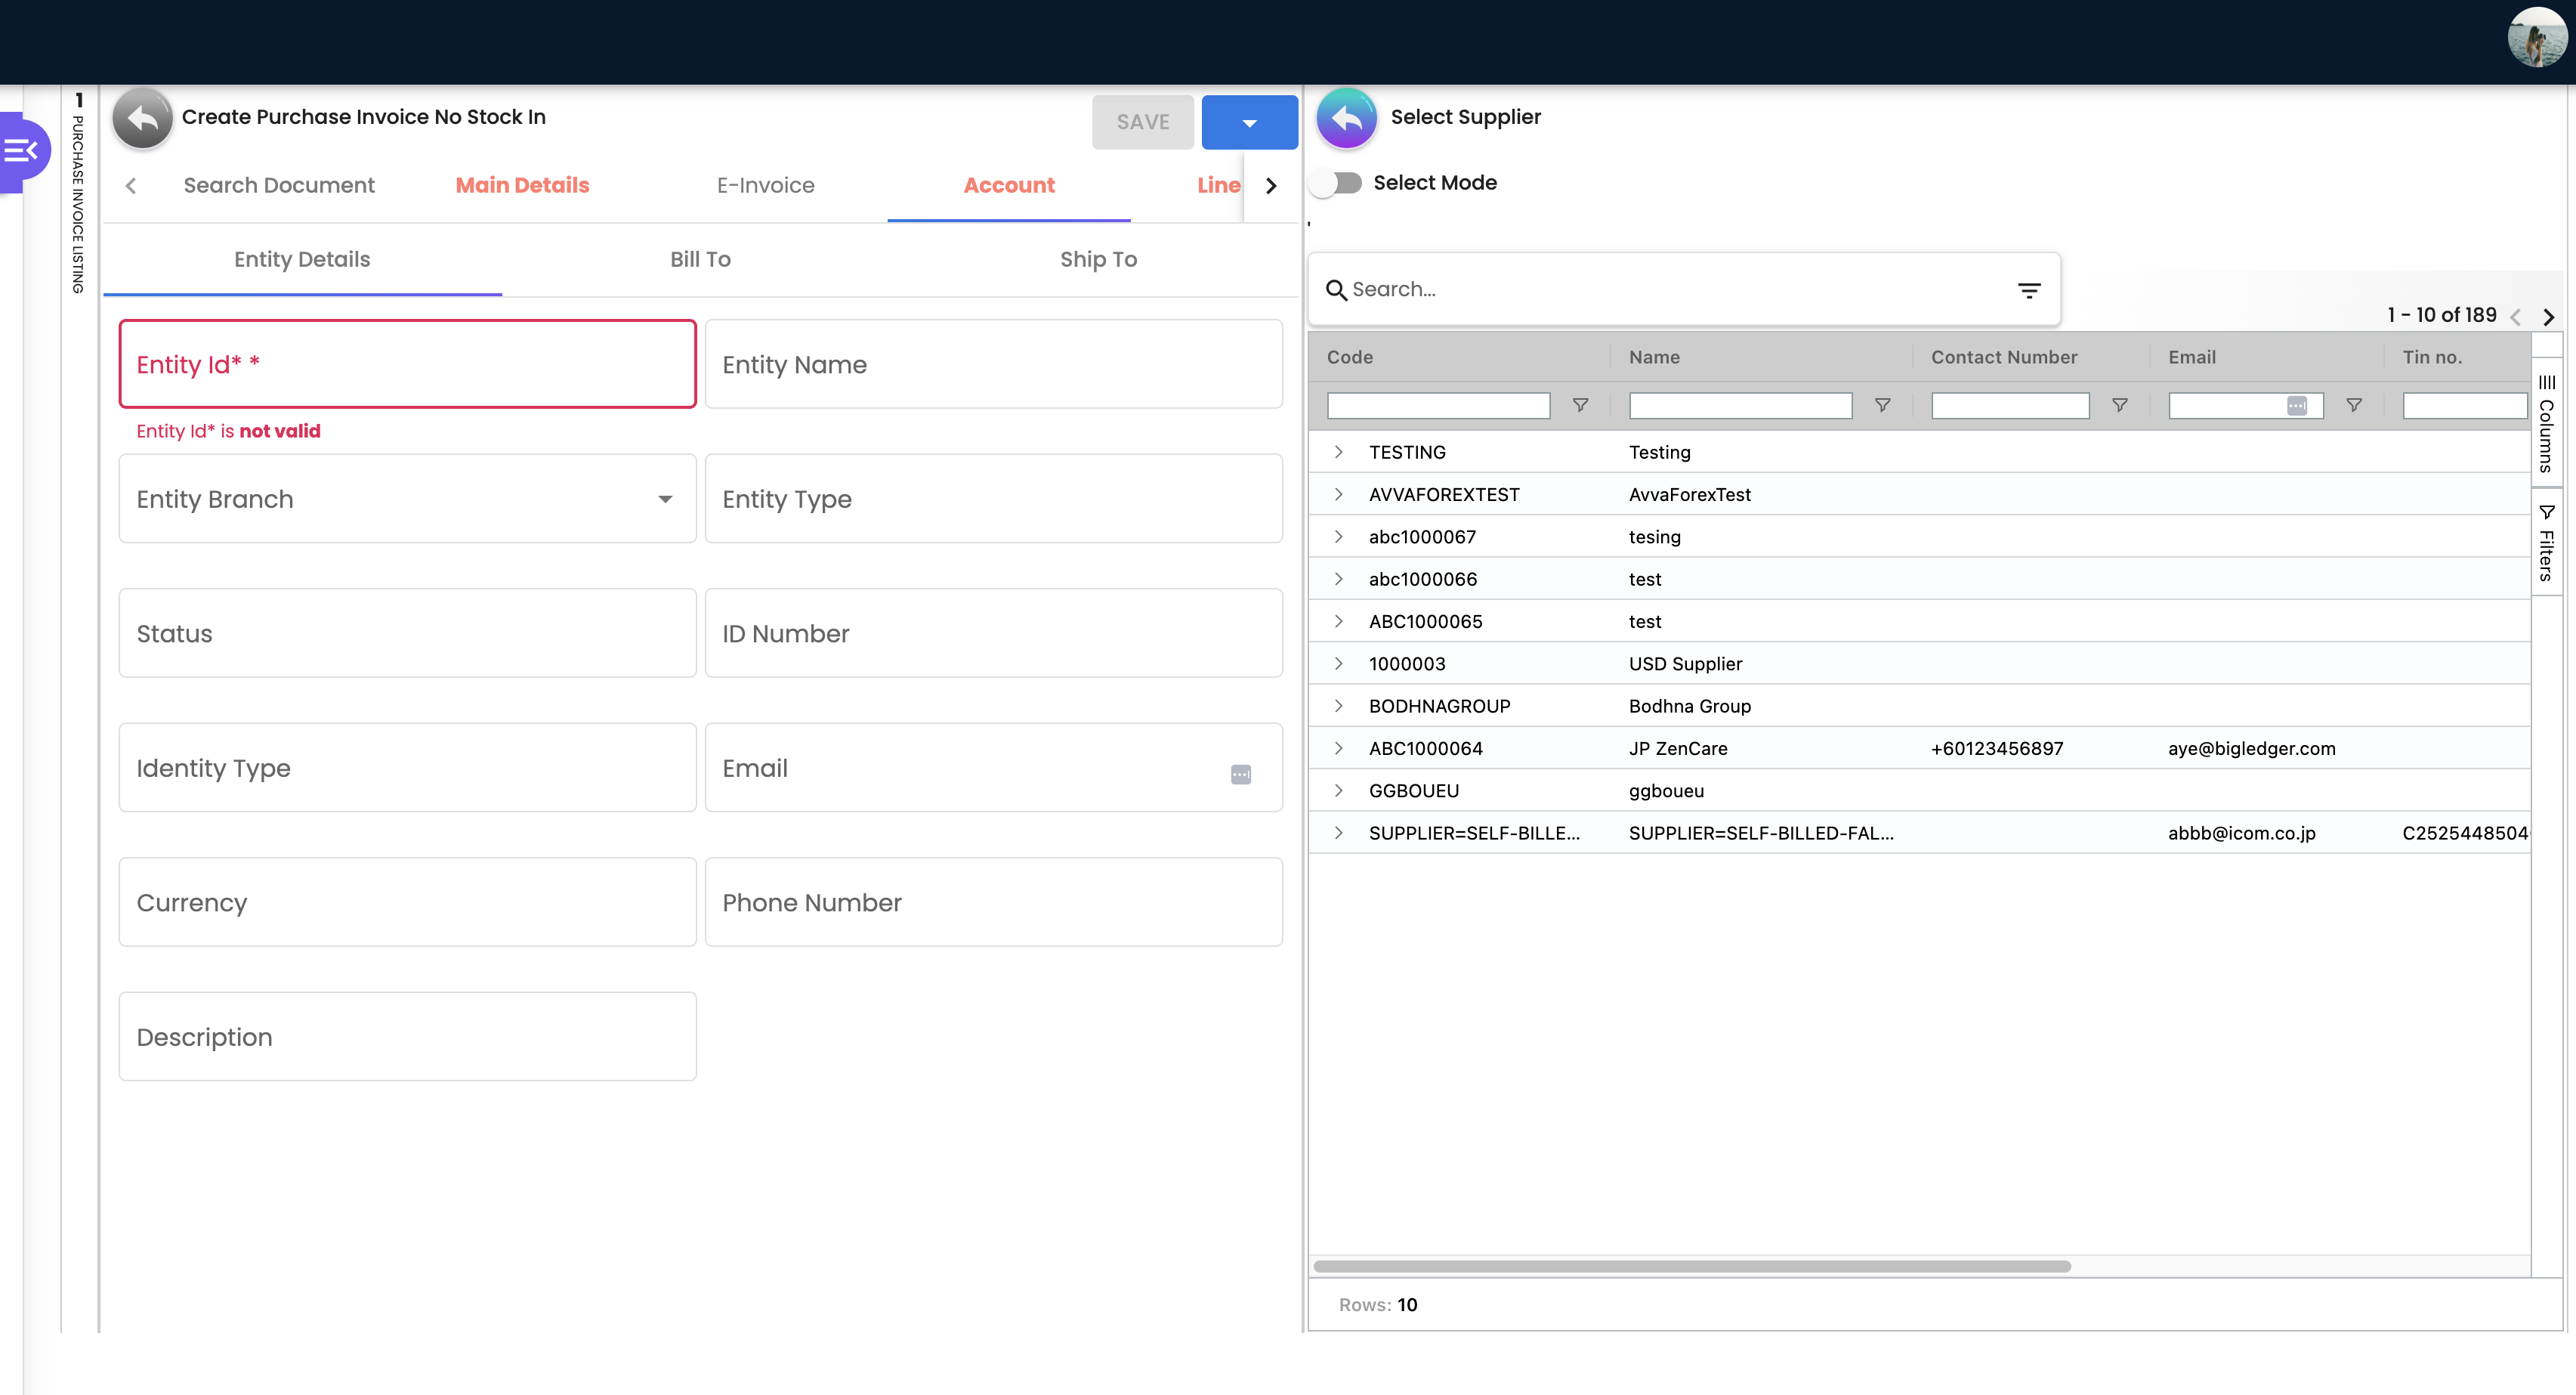Click the Email filter autofill icon
This screenshot has height=1395, width=2576.
point(2296,405)
